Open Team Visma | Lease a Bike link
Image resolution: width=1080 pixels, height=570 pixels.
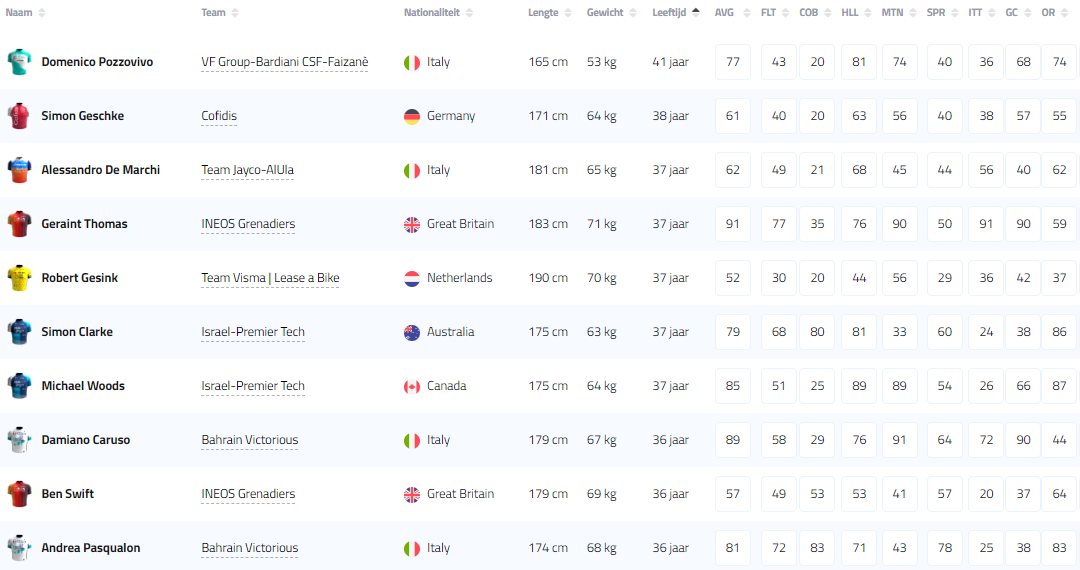point(270,278)
